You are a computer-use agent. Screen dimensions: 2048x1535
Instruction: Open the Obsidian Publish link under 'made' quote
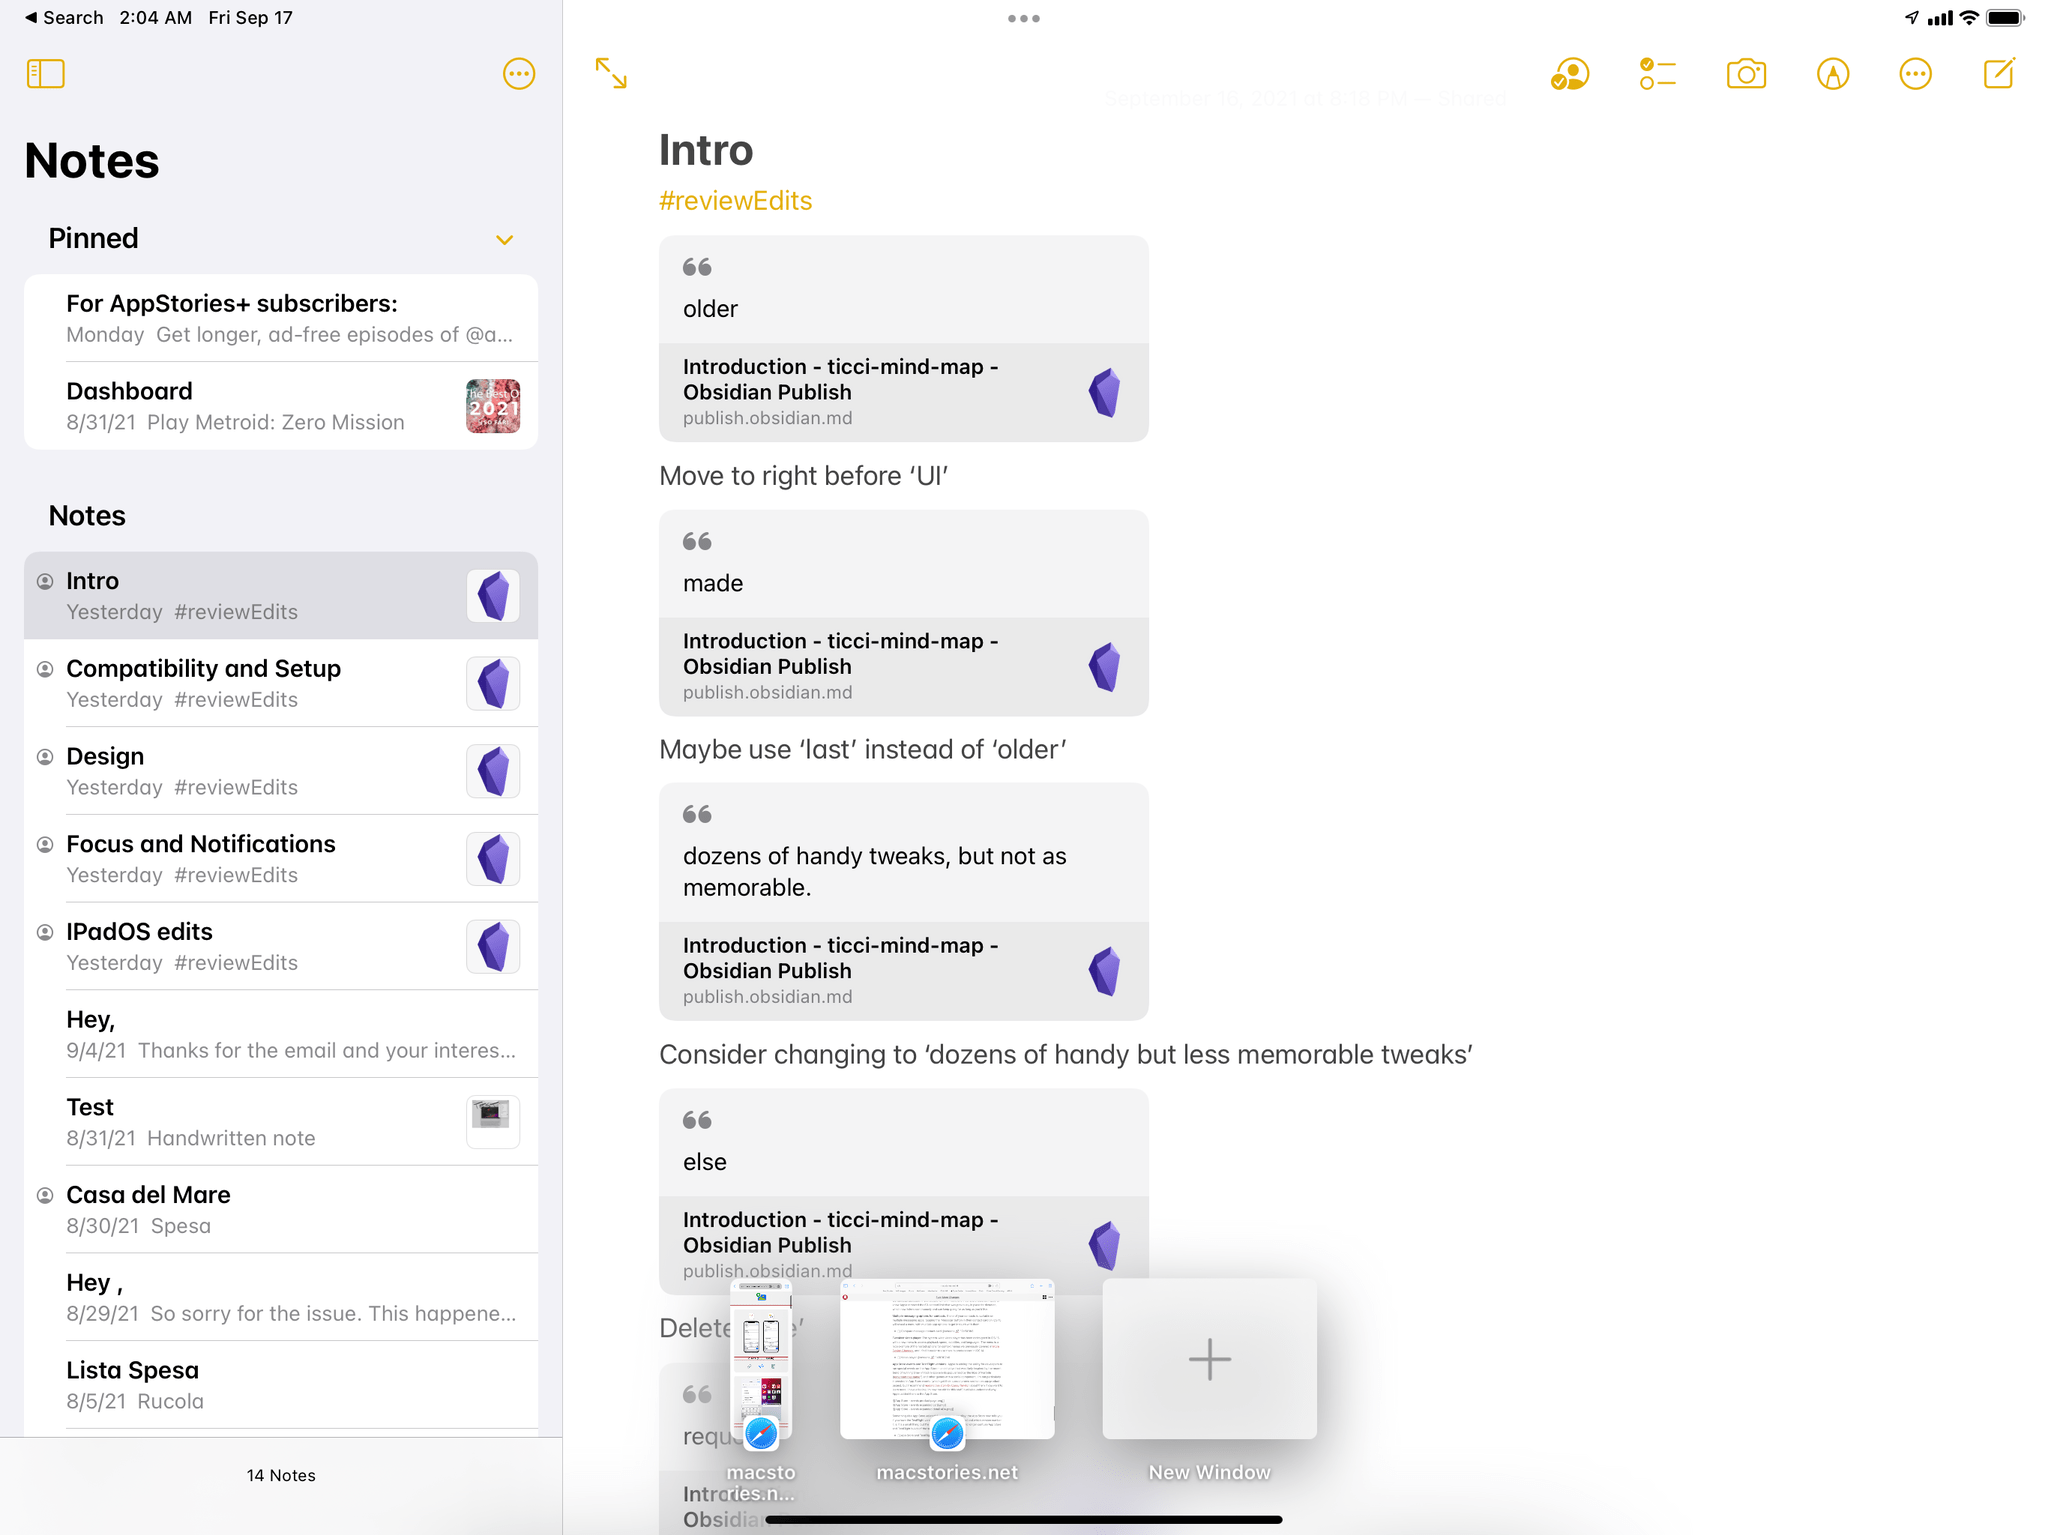point(903,666)
